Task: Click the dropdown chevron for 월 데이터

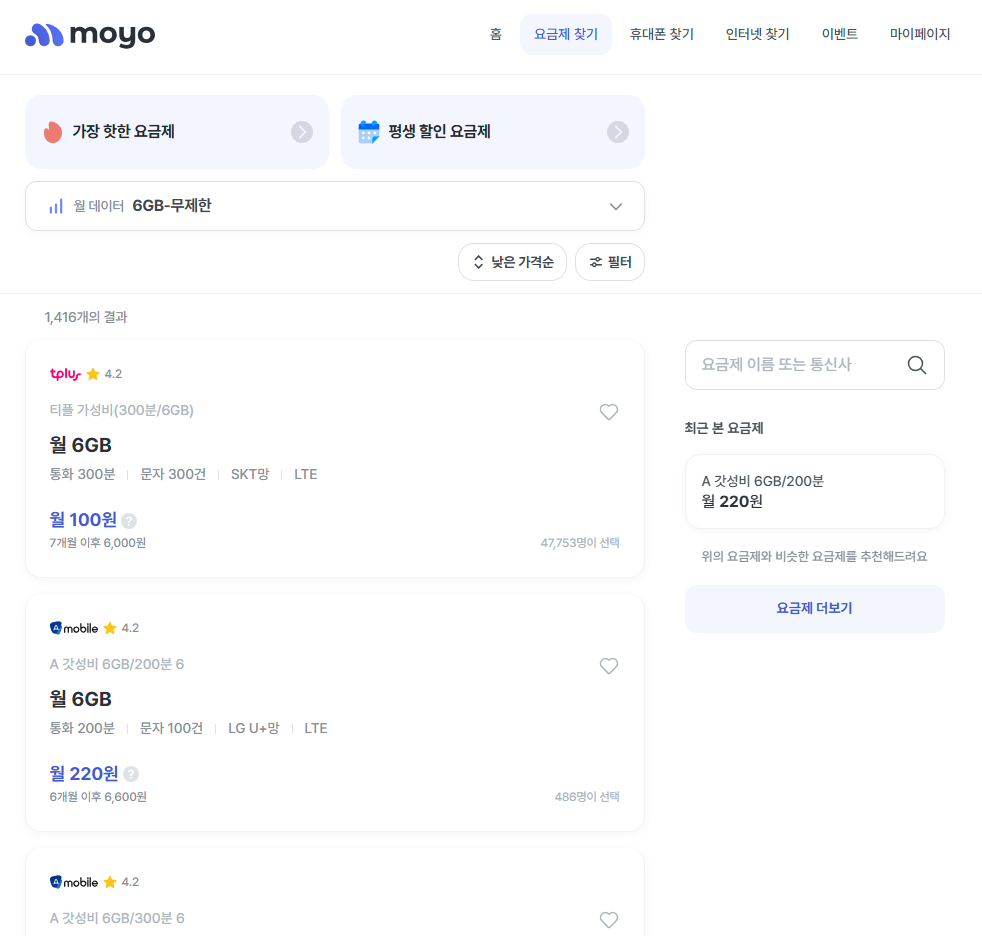Action: (616, 206)
